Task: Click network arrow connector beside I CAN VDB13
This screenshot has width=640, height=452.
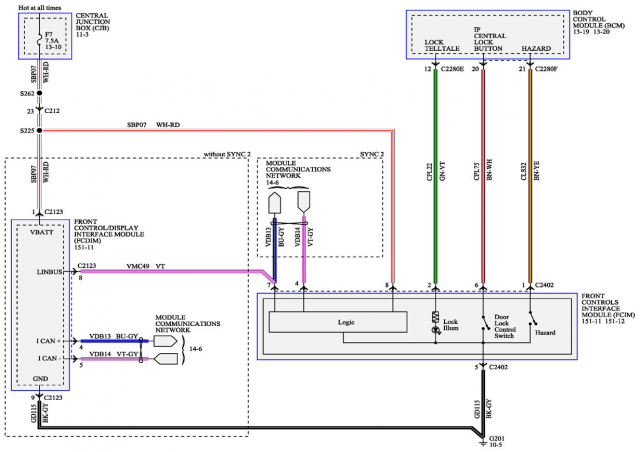Action: [x=165, y=341]
